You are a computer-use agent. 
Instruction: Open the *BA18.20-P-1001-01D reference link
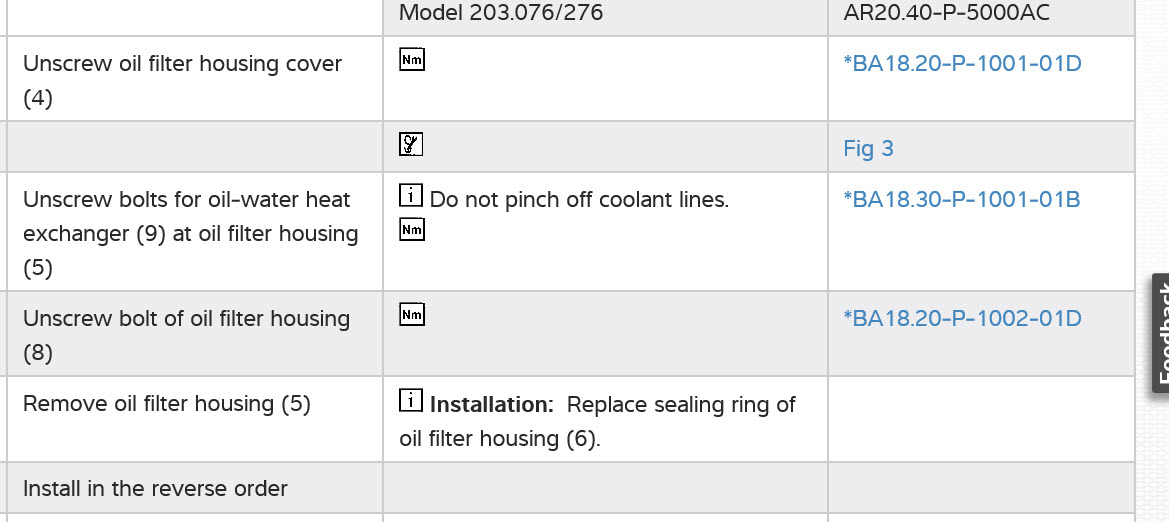pyautogui.click(x=962, y=64)
